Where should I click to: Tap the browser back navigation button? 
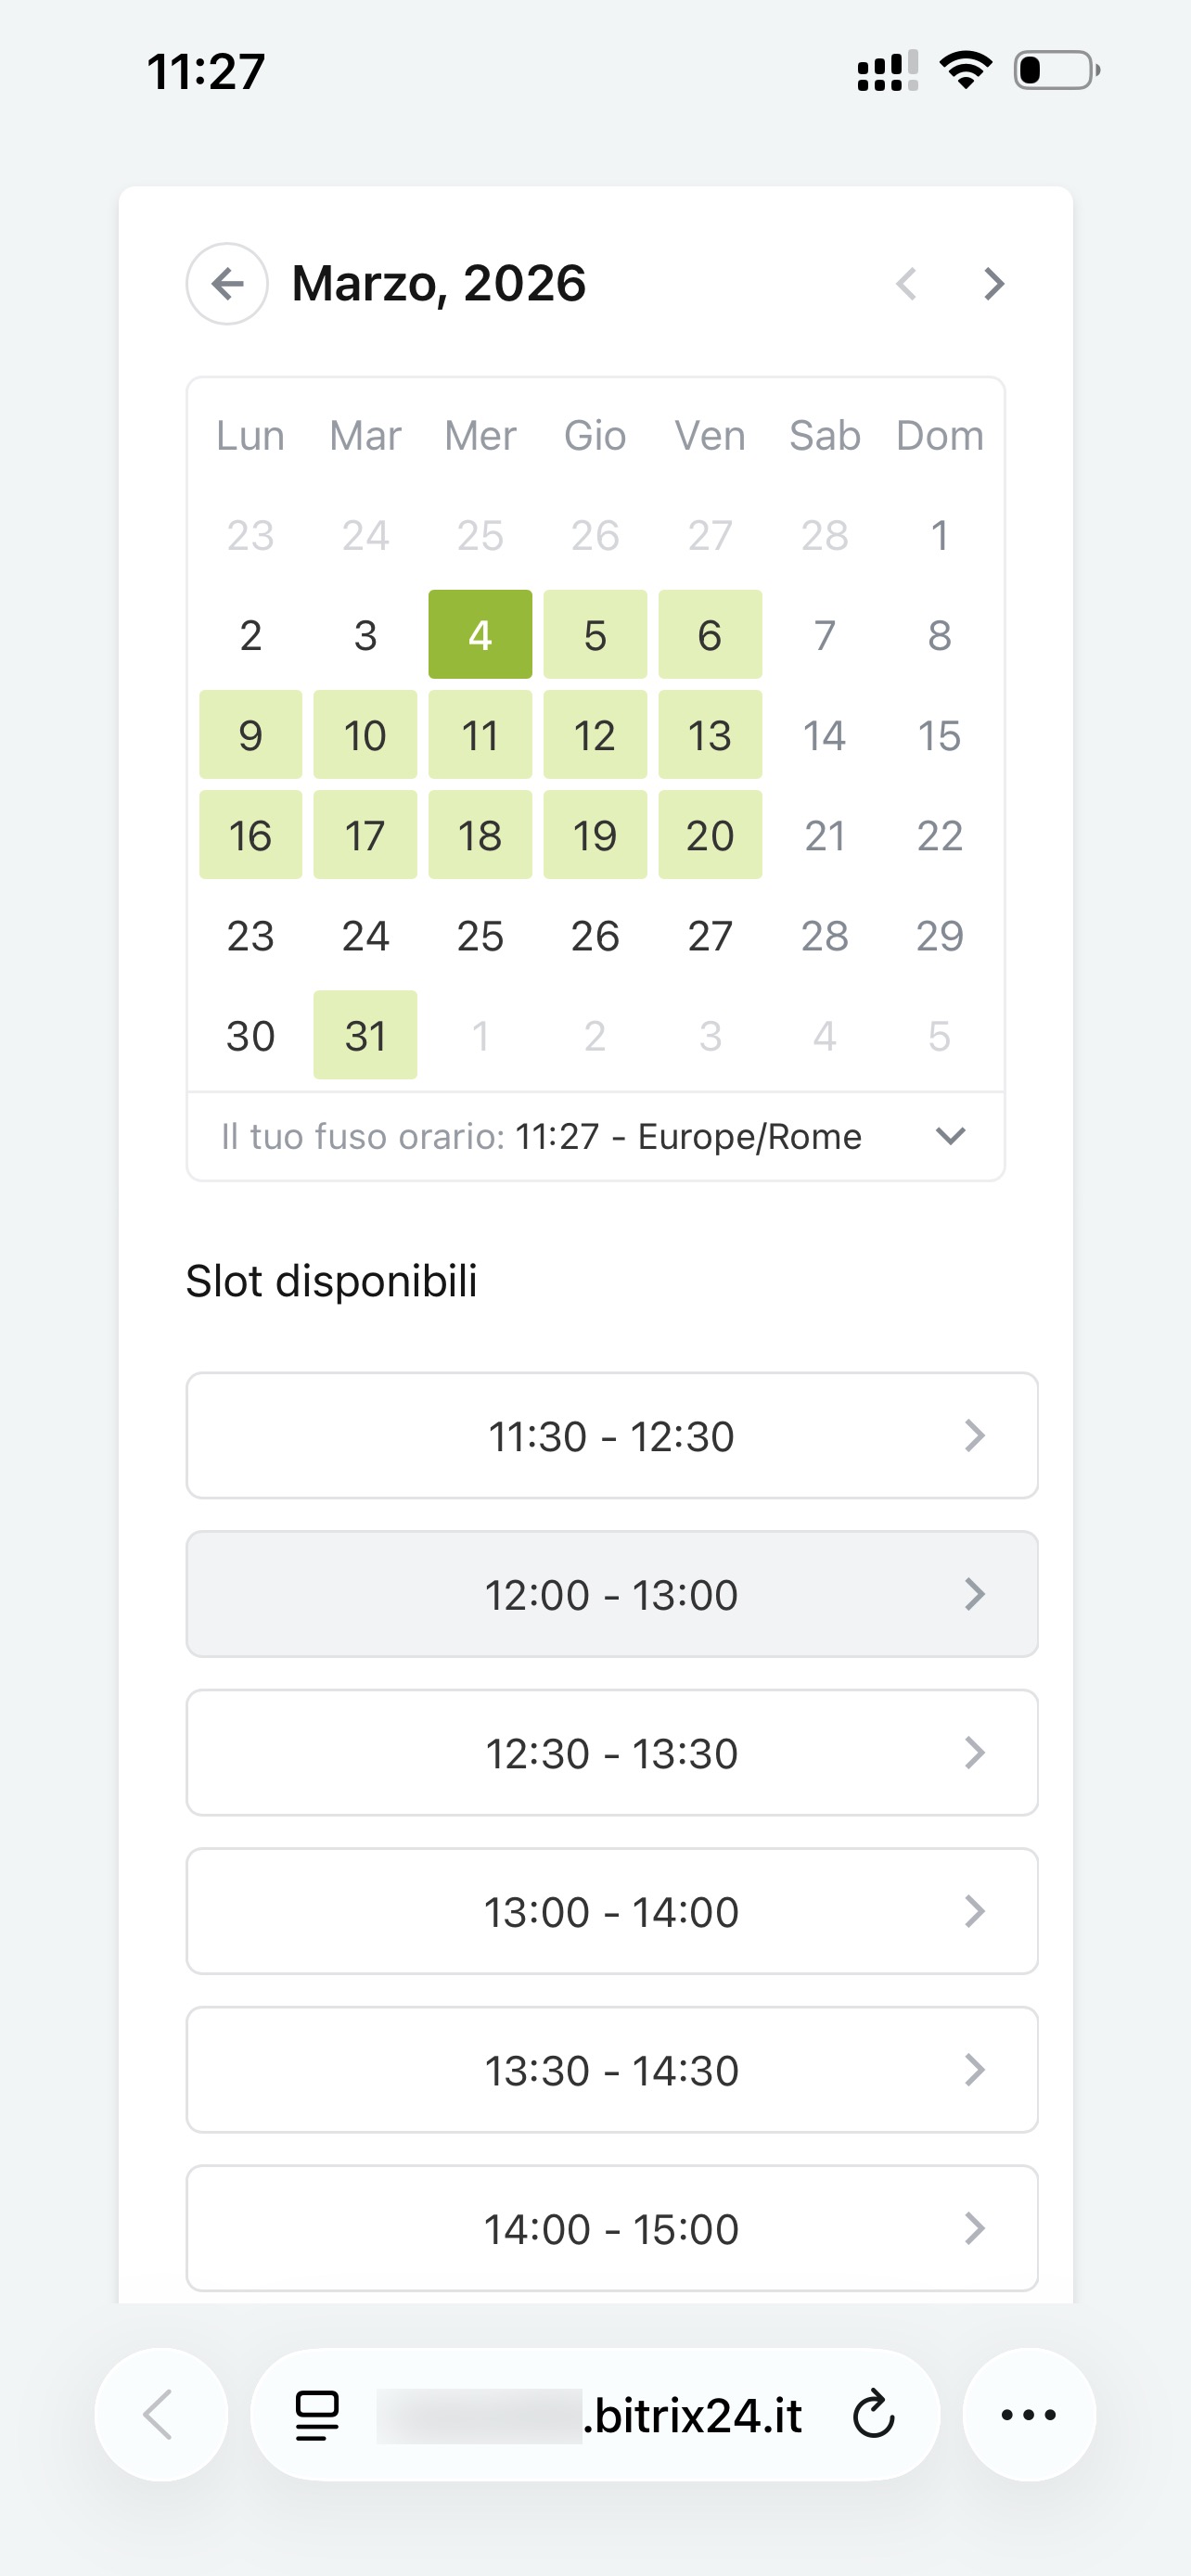pos(160,2415)
